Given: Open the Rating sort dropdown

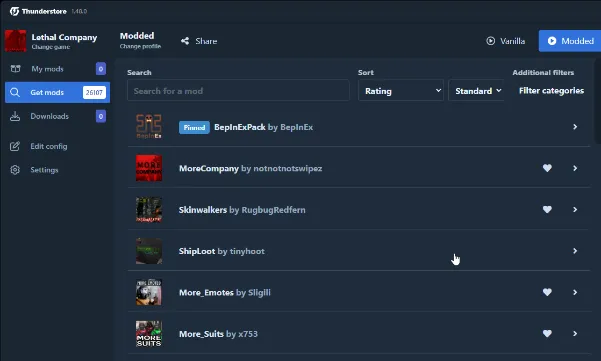Looking at the screenshot, I should click(401, 90).
